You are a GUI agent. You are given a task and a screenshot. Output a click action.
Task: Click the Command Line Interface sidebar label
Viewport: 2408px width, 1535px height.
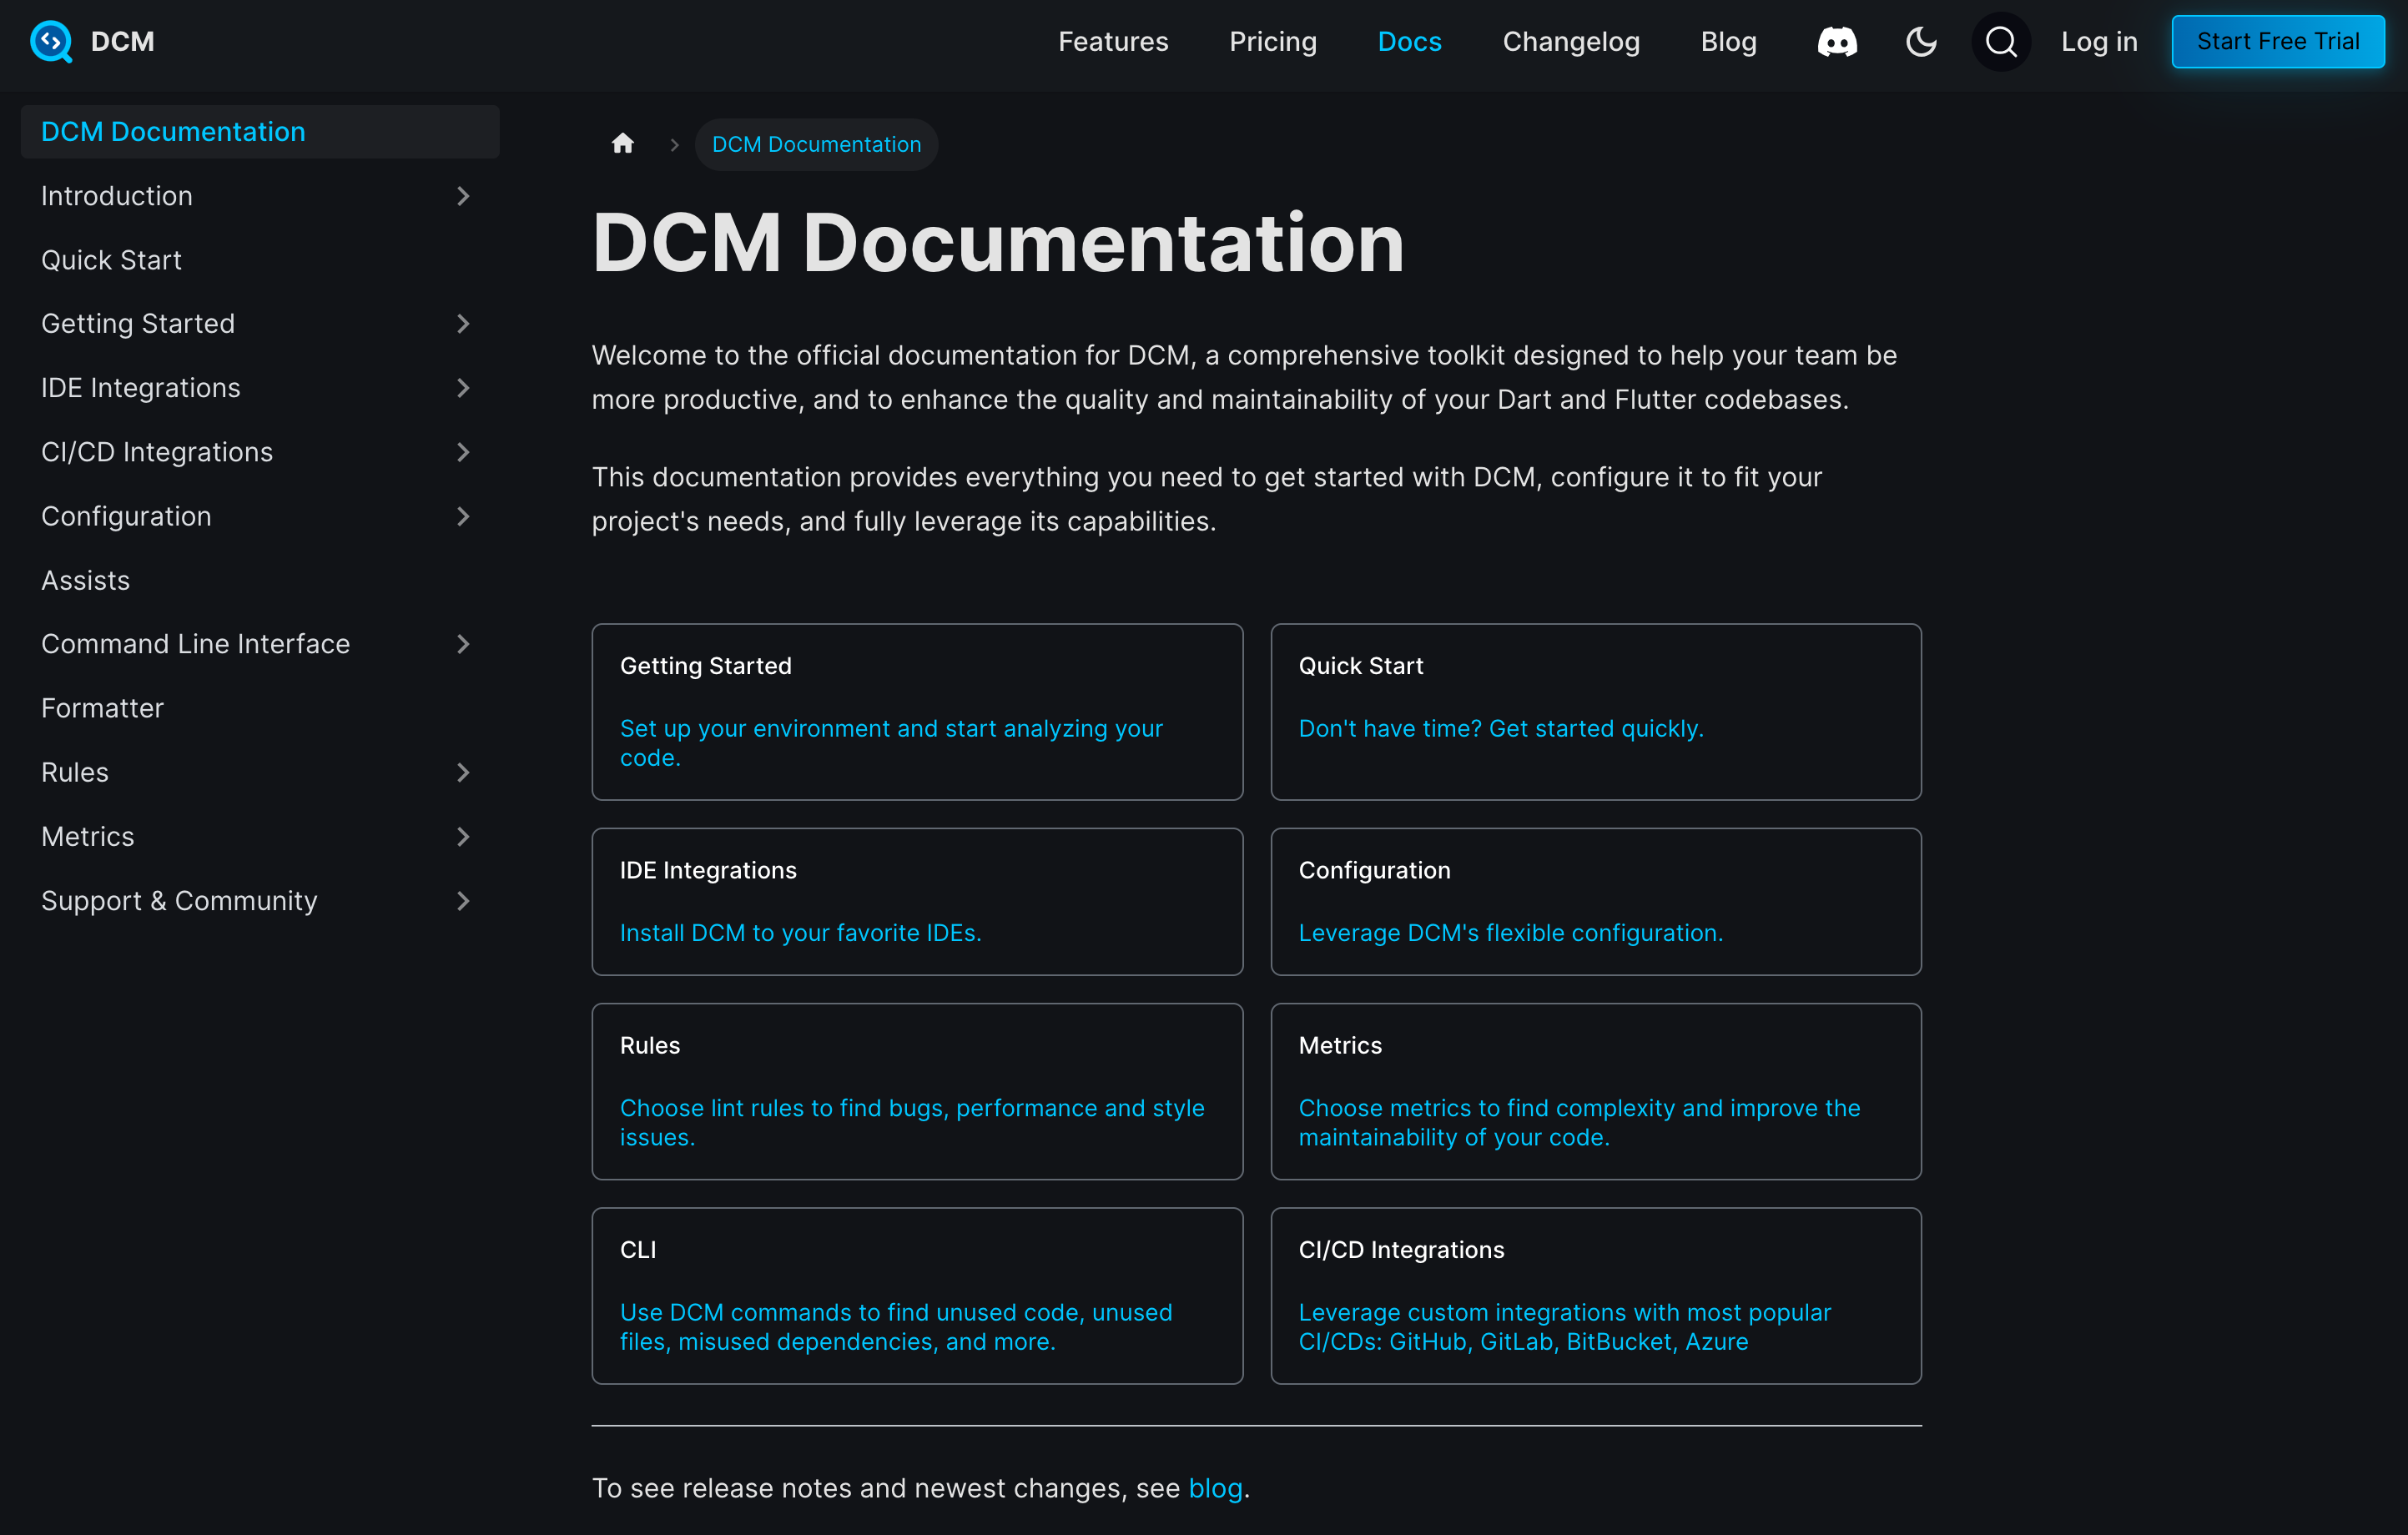195,644
